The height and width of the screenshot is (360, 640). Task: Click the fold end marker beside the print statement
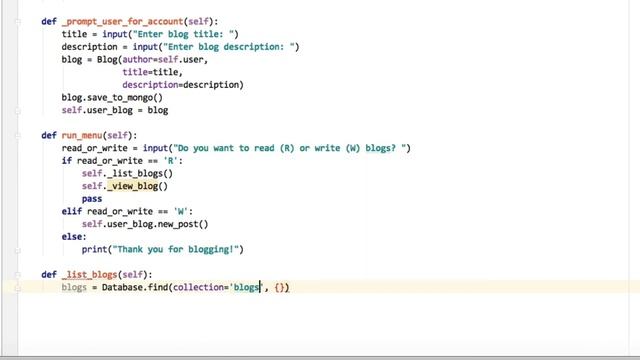(18, 250)
